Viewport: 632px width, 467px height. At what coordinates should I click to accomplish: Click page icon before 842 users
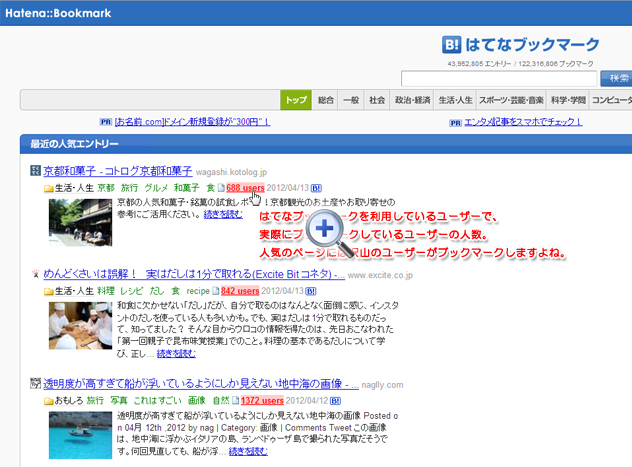(216, 291)
